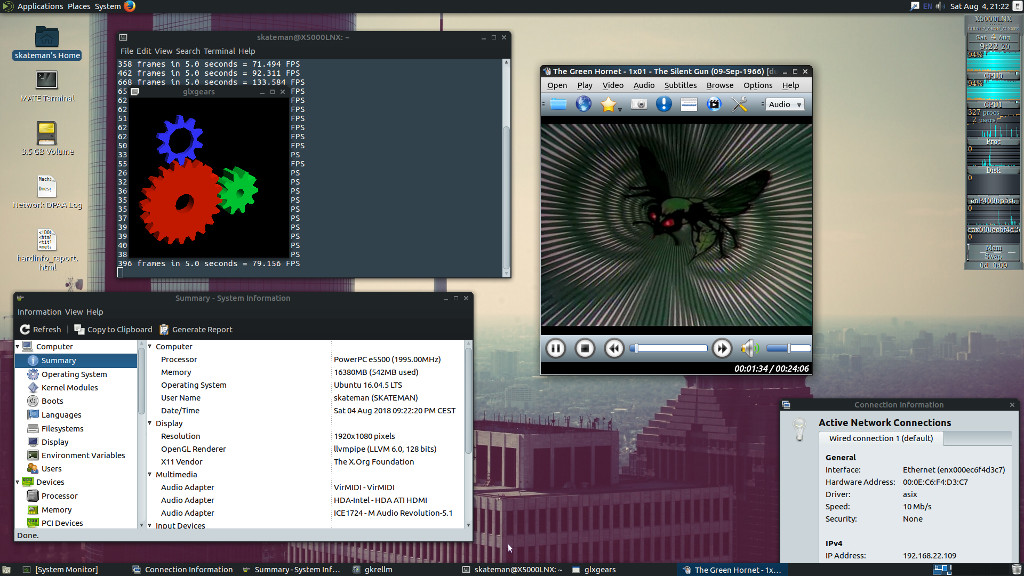1024x576 pixels.
Task: Open the Browse menu in media player
Action: (x=720, y=86)
